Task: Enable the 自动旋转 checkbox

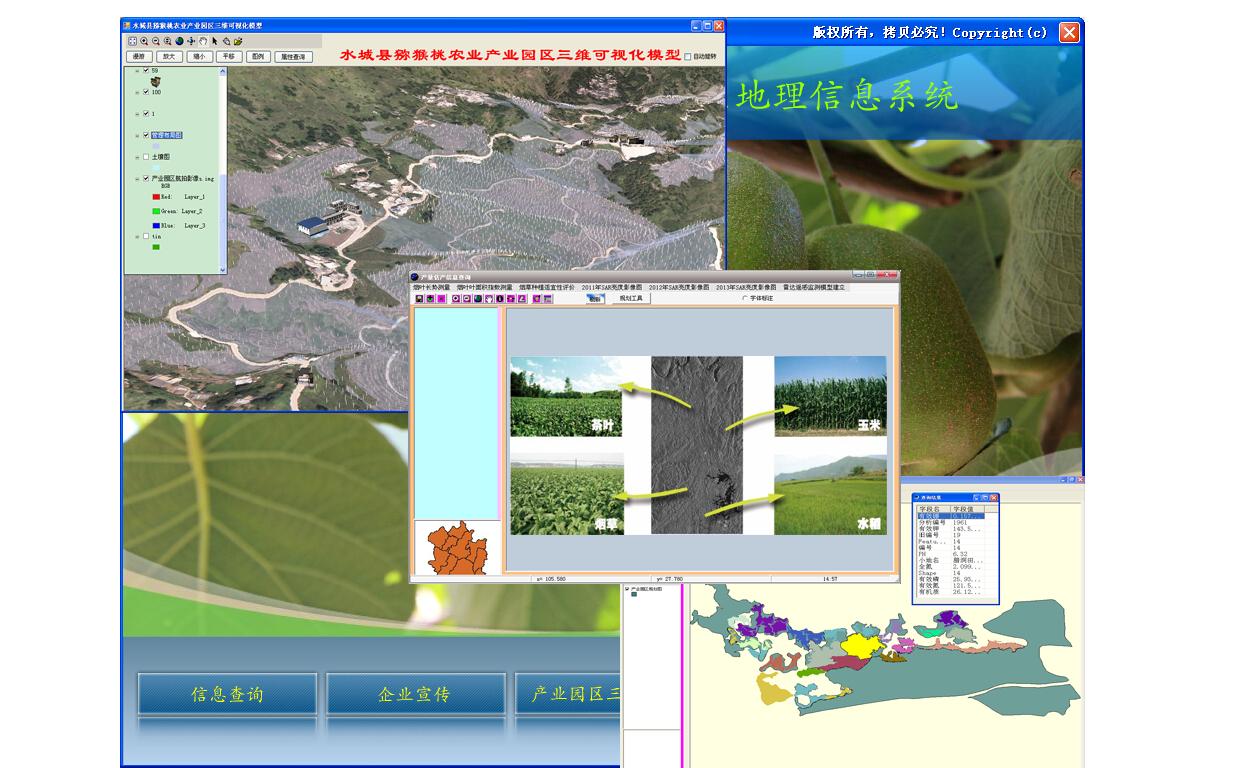Action: click(x=686, y=57)
